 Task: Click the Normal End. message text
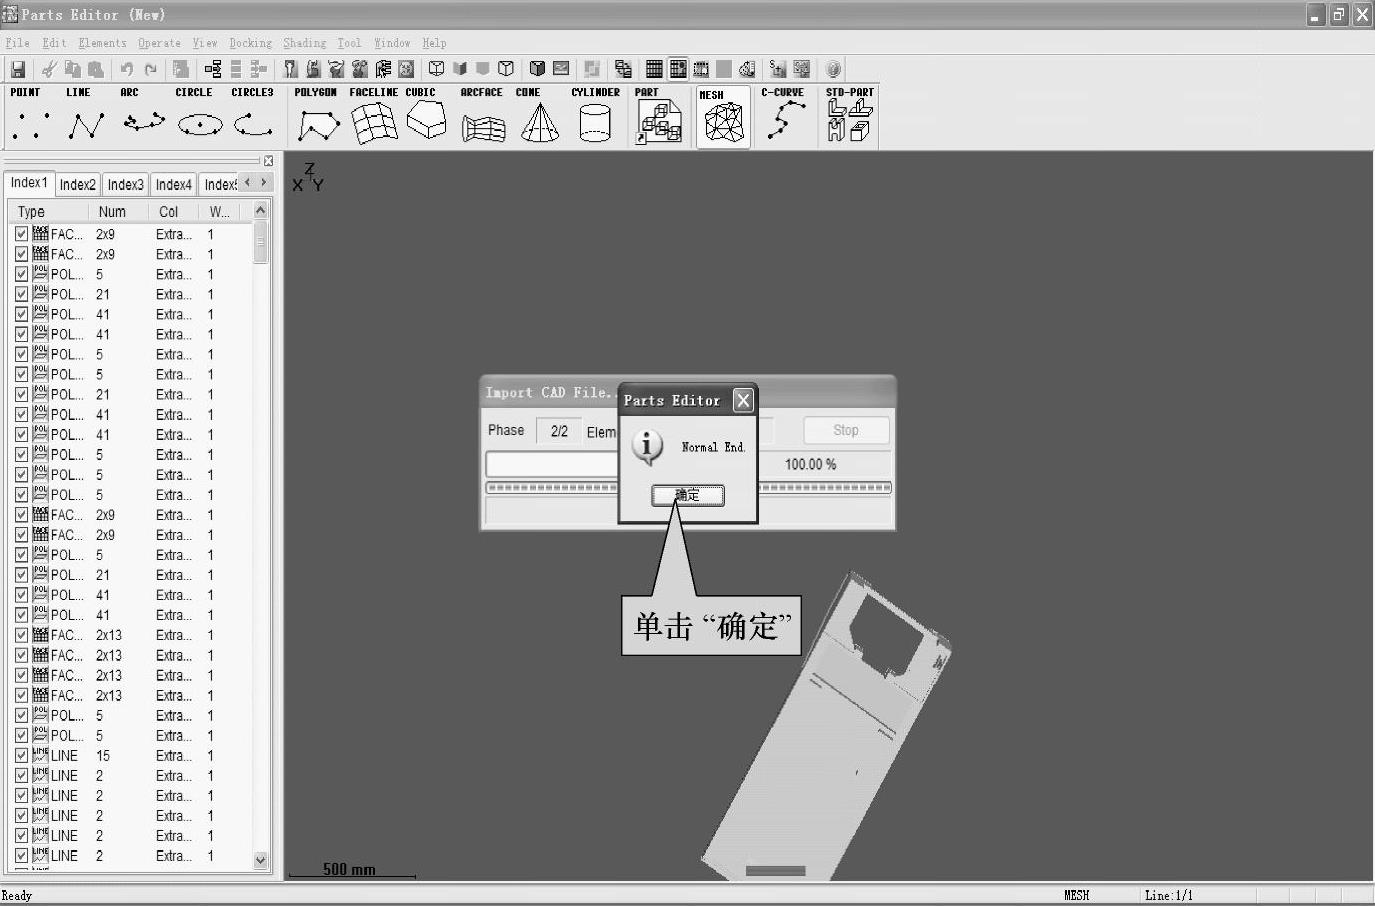(x=714, y=447)
